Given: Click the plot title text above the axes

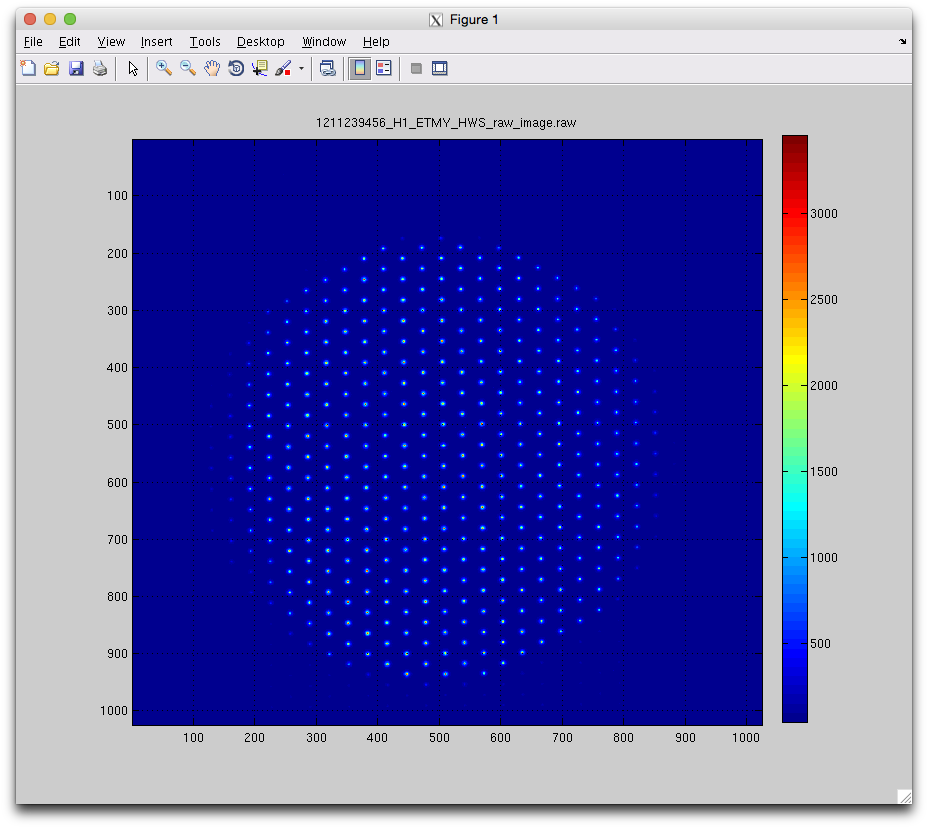Looking at the screenshot, I should 446,123.
